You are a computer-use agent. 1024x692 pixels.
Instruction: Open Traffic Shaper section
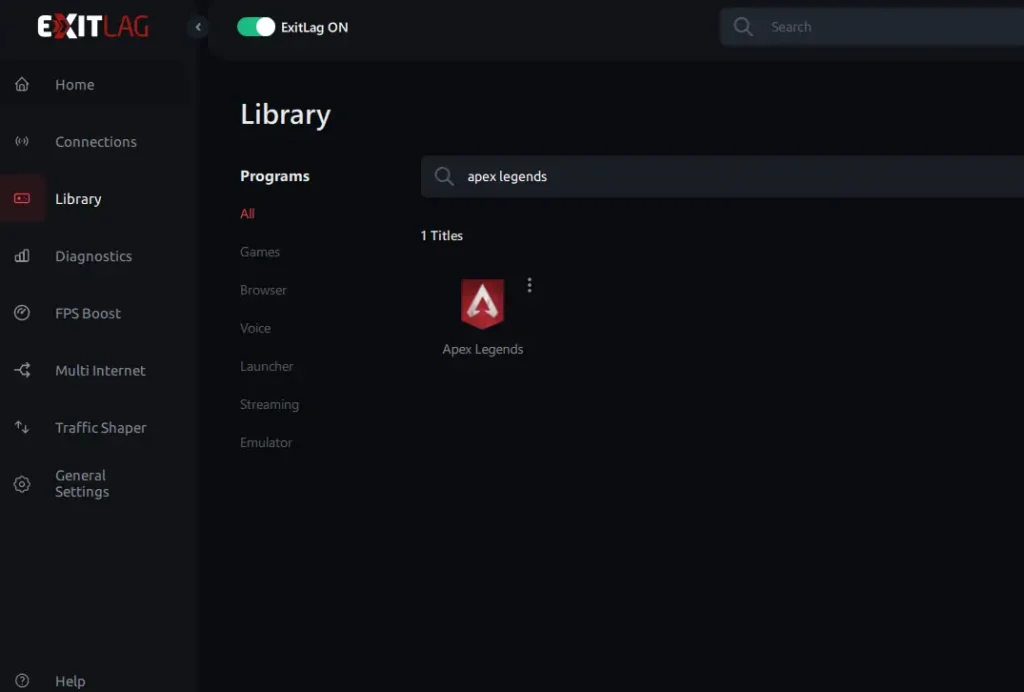(101, 428)
